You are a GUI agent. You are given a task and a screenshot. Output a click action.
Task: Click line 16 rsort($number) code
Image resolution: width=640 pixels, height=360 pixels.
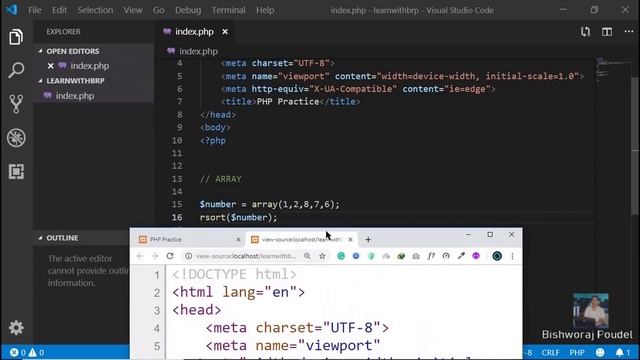pyautogui.click(x=238, y=217)
